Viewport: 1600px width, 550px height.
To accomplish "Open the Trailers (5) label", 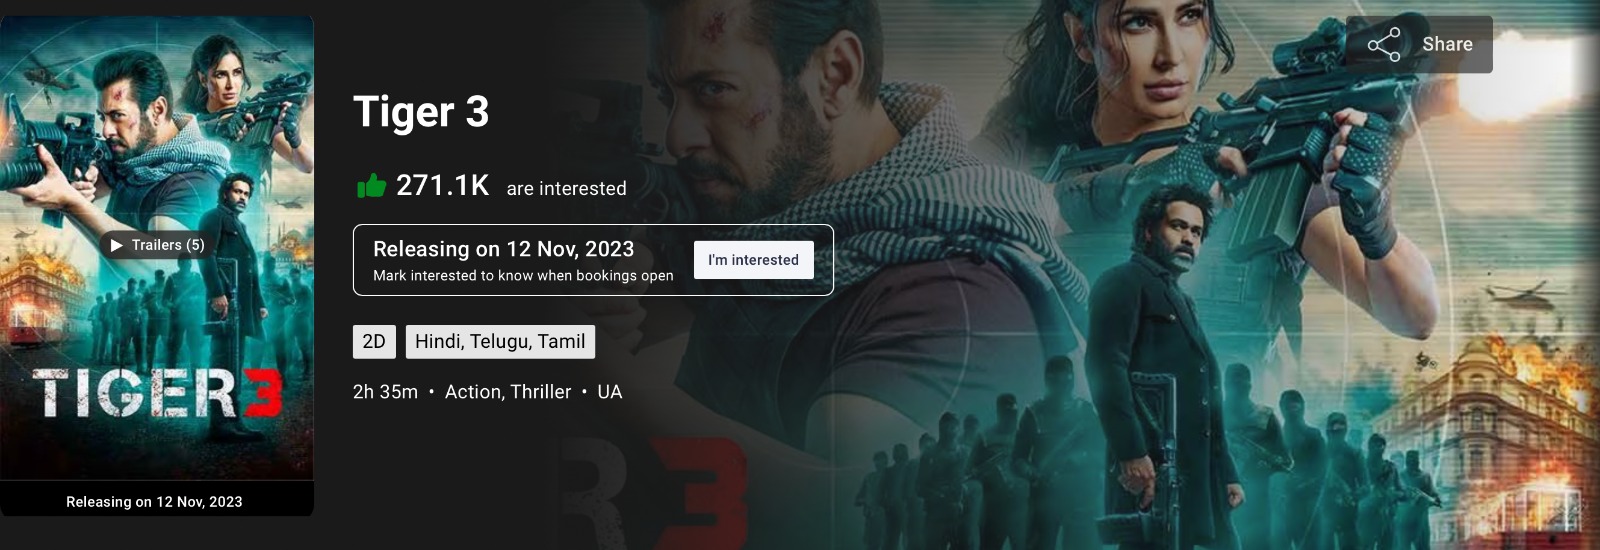I will (x=168, y=245).
